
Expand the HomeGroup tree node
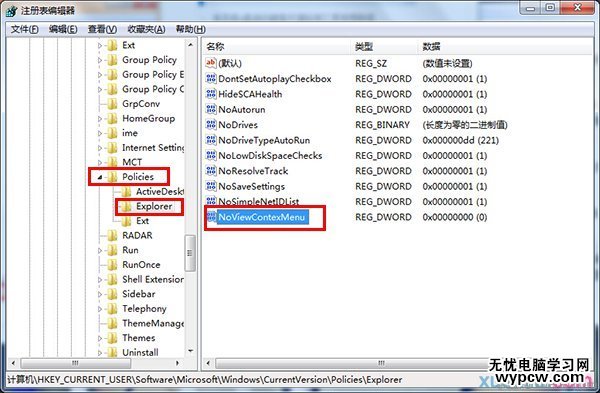click(100, 119)
